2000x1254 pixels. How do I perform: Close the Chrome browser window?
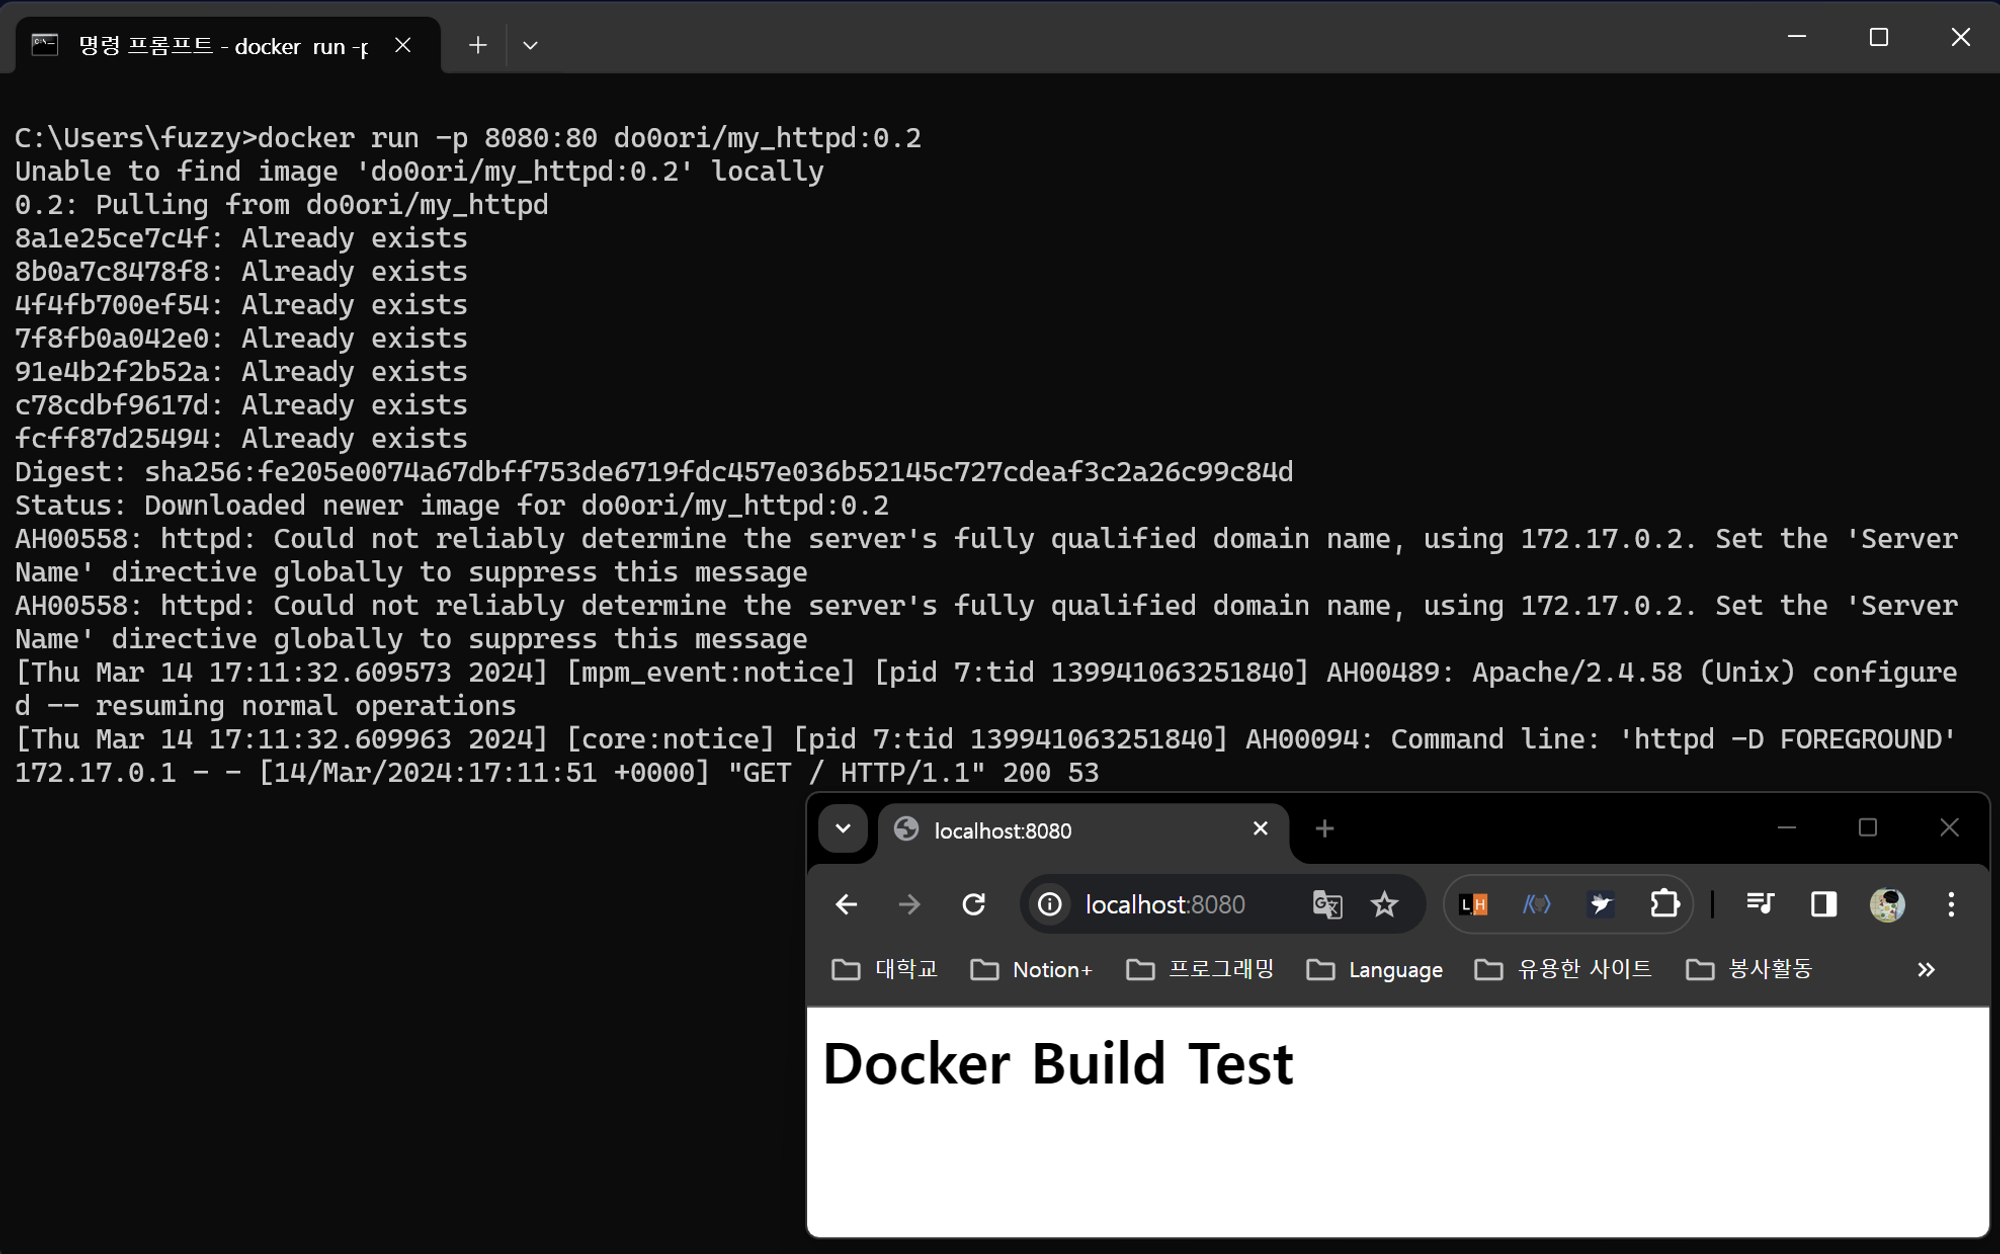pos(1949,828)
